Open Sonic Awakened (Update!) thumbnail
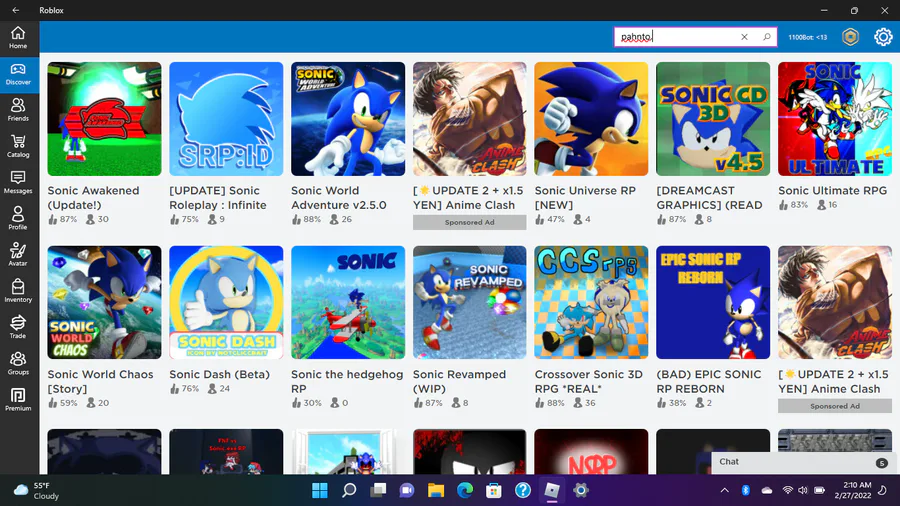This screenshot has height=506, width=900. (104, 119)
